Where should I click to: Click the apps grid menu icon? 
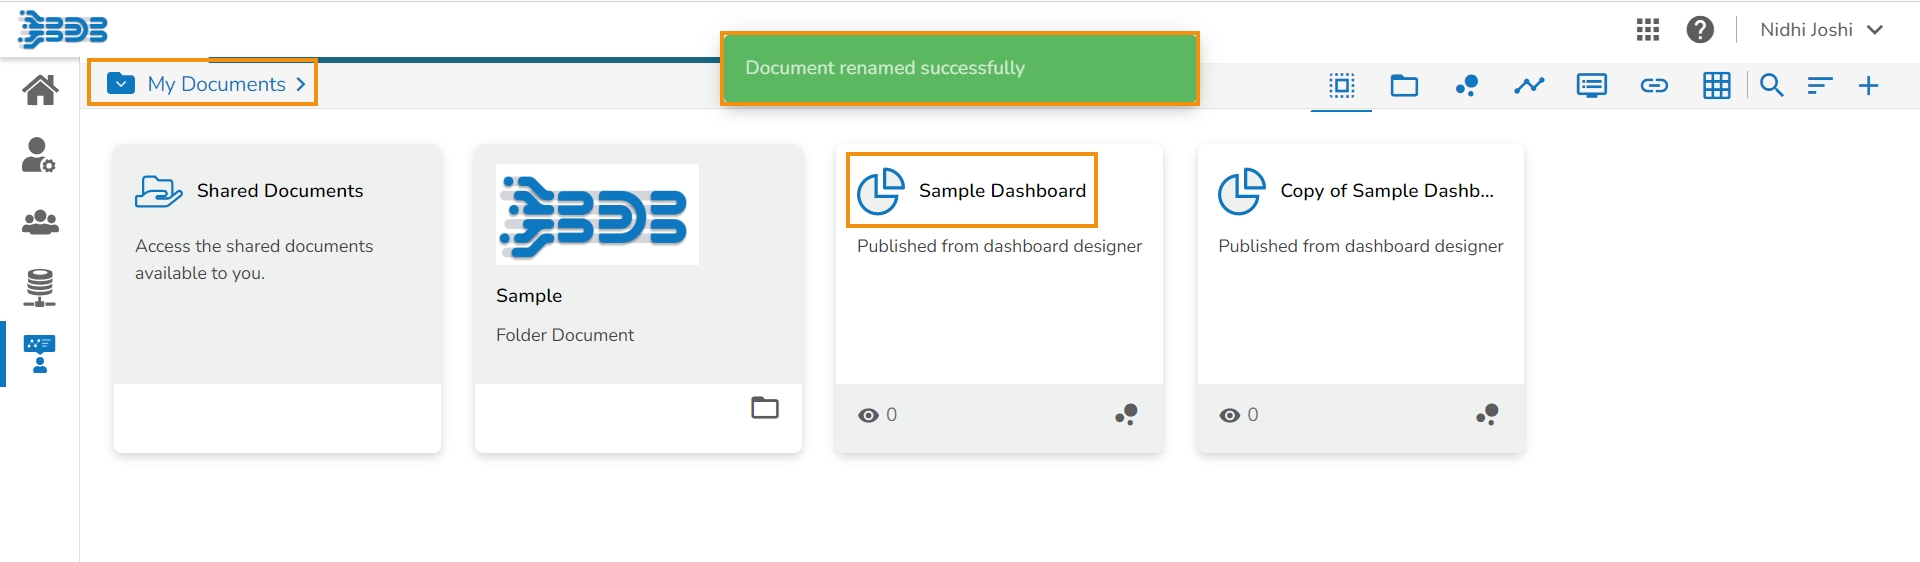click(x=1648, y=30)
